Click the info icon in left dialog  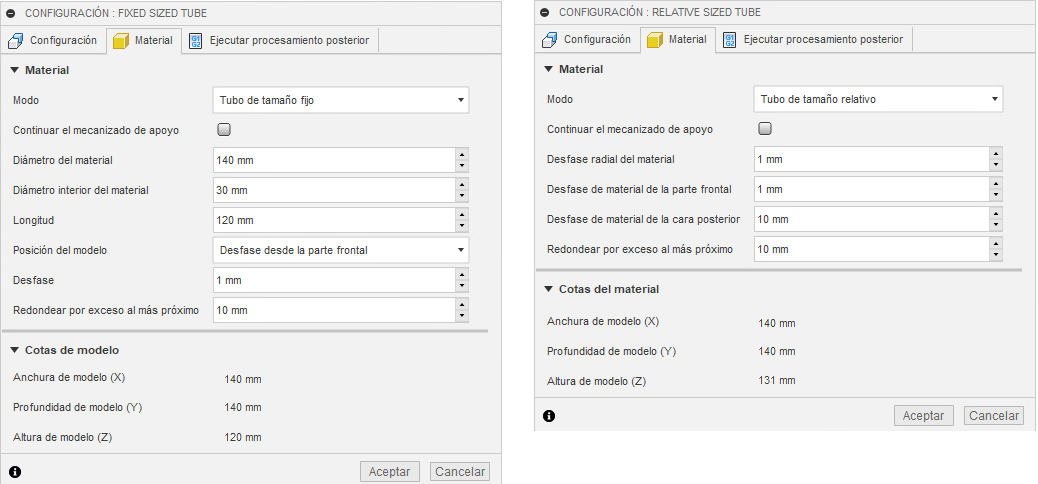(15, 471)
